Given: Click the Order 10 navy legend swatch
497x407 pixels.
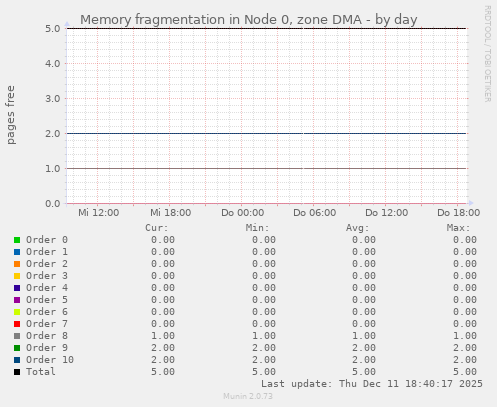Looking at the screenshot, I should (17, 360).
